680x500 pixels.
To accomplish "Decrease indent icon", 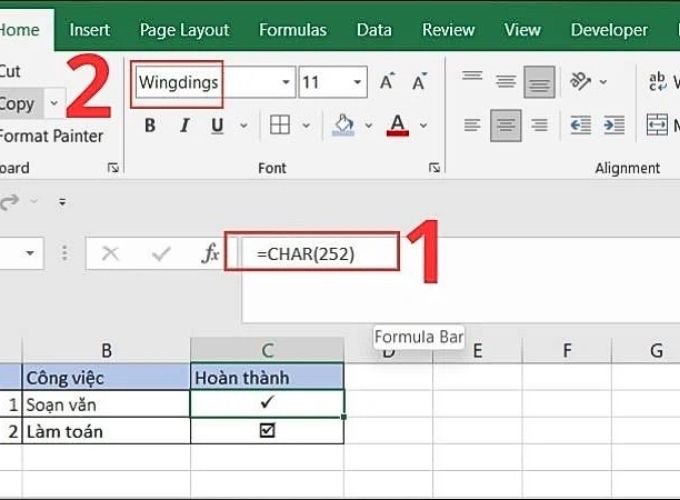I will (x=580, y=126).
